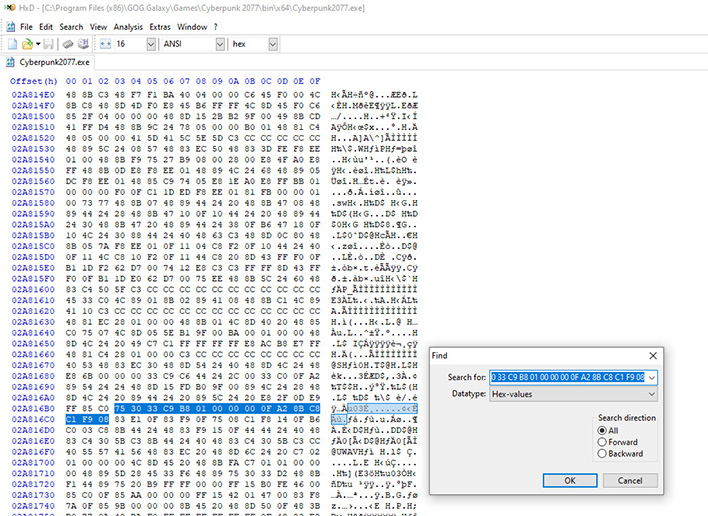Click Cancel in the Find dialog

click(x=630, y=480)
